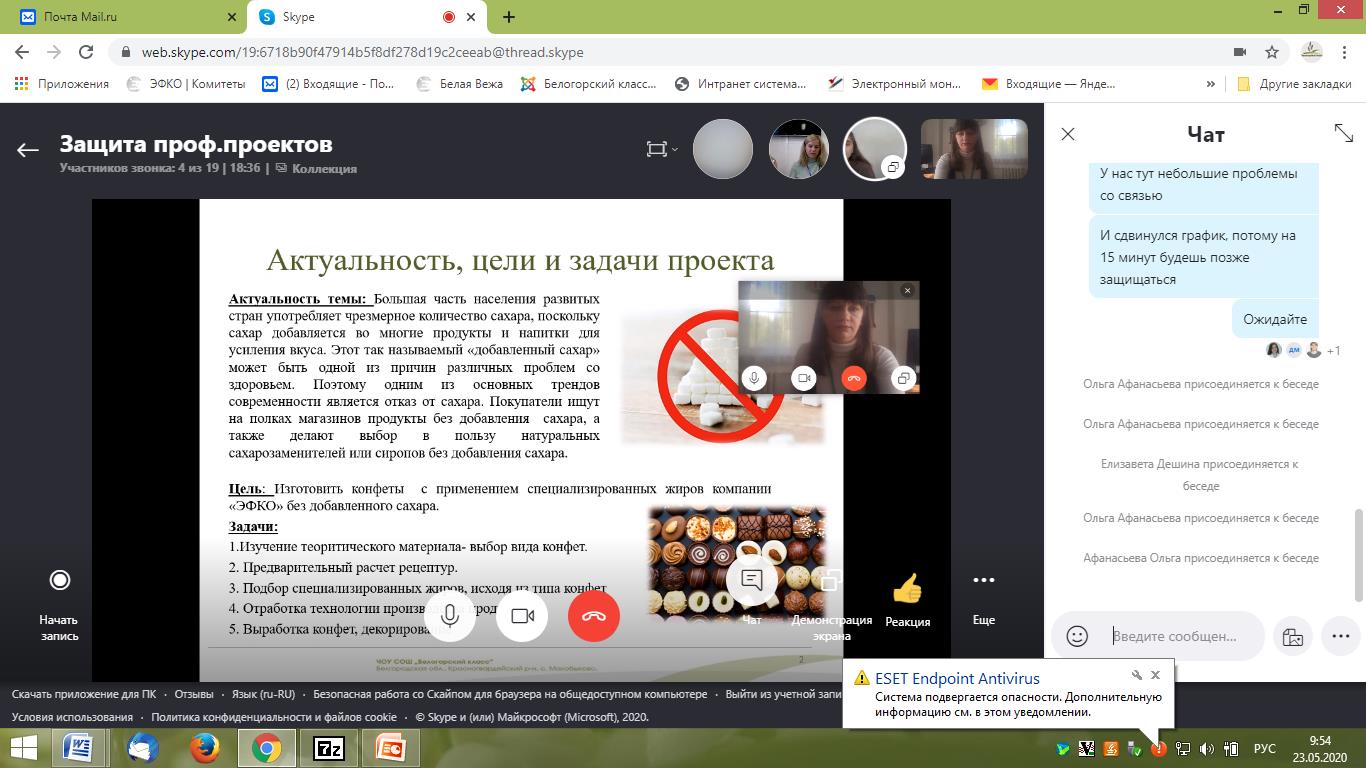Open Firefox from the Windows taskbar

(x=204, y=747)
